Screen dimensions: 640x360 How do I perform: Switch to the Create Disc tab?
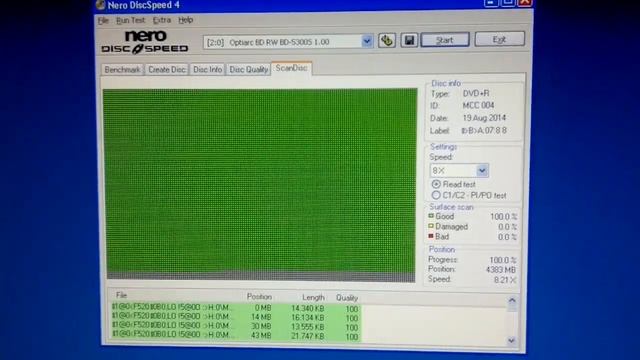click(167, 69)
